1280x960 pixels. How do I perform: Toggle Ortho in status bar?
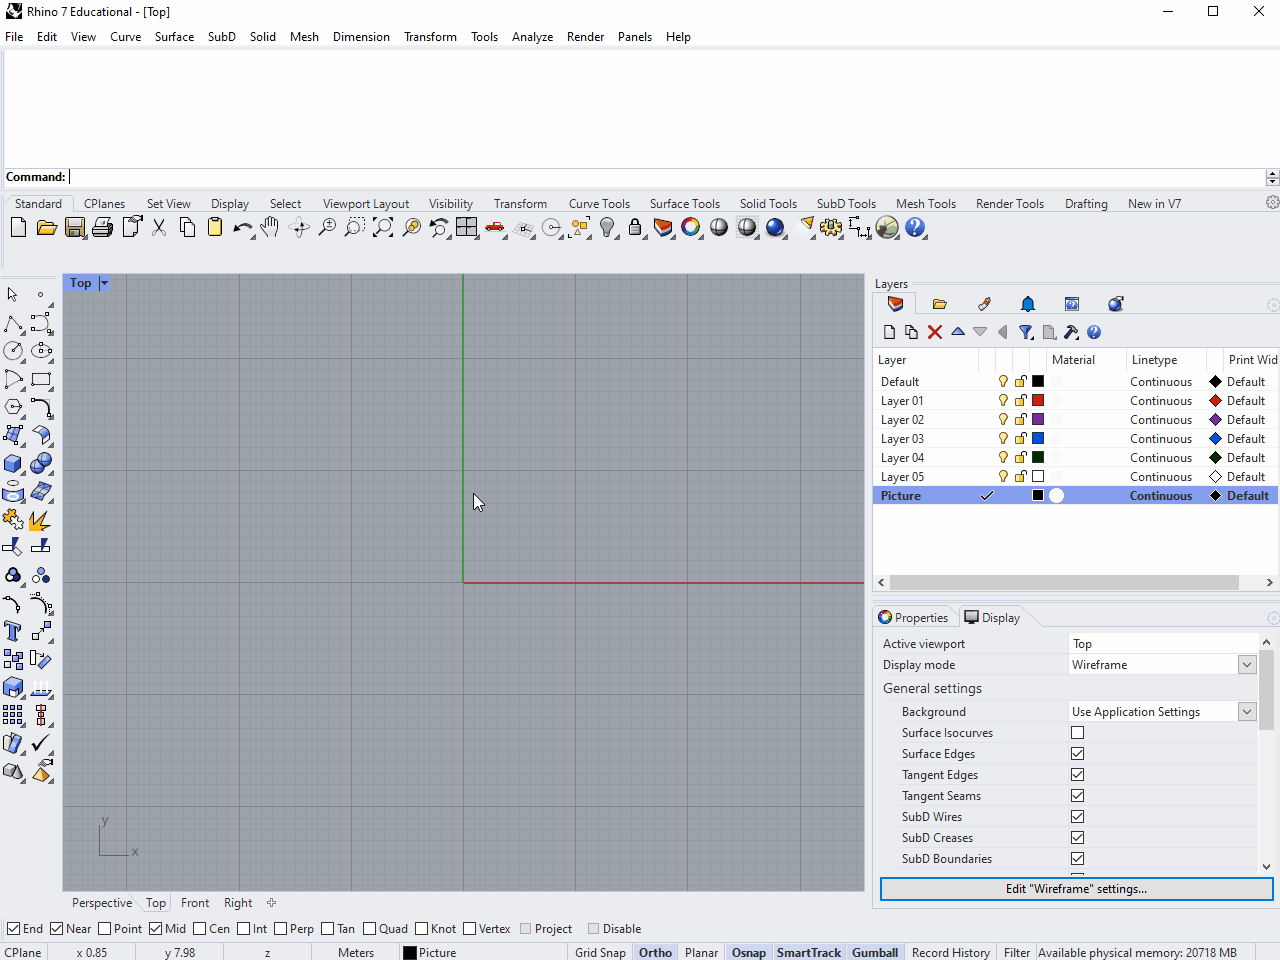pos(655,953)
